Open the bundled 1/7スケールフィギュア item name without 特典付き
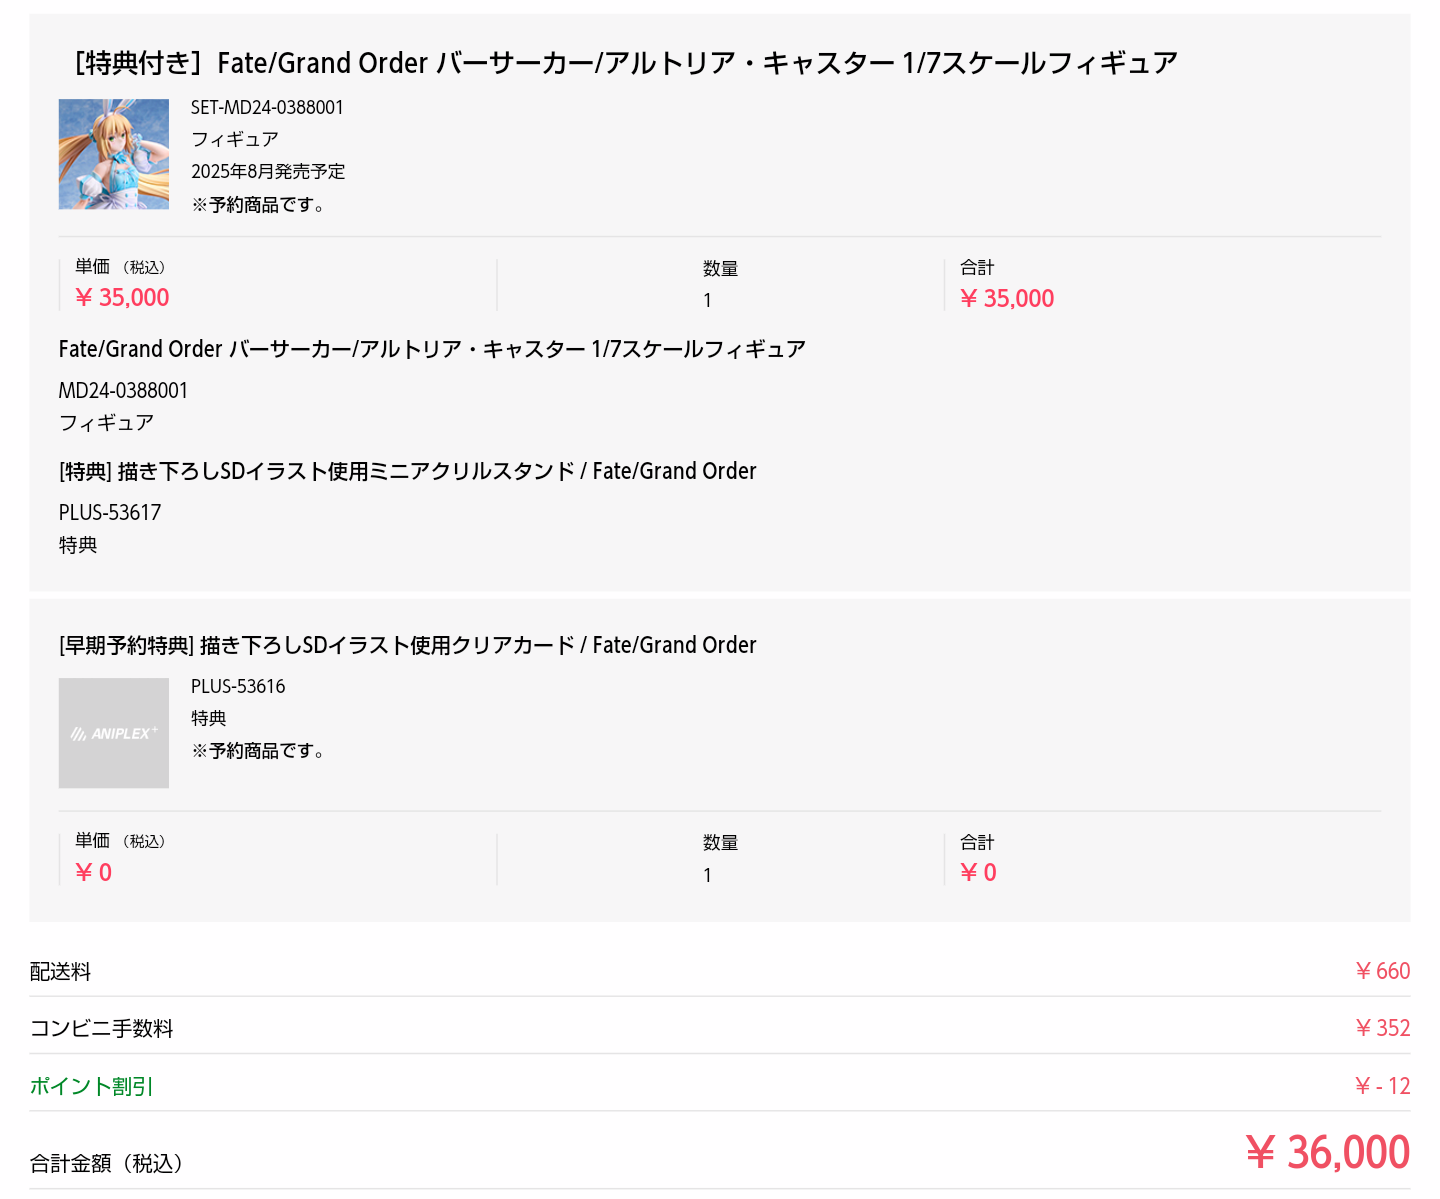1440x1199 pixels. pos(432,349)
